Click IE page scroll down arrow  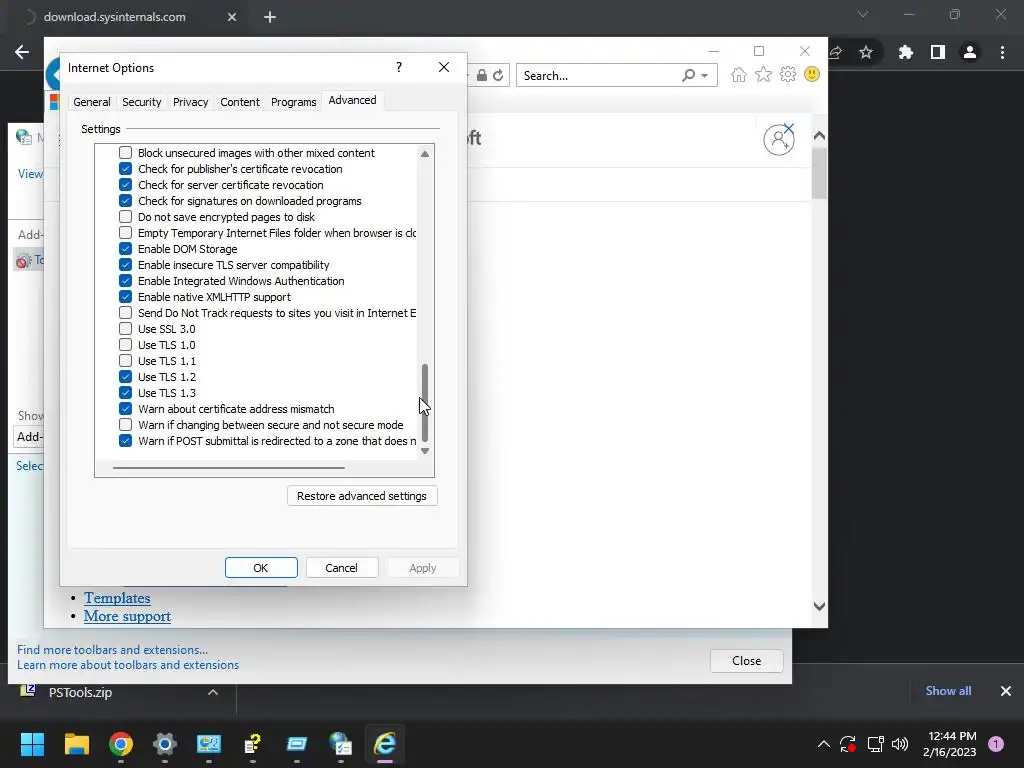pos(819,606)
